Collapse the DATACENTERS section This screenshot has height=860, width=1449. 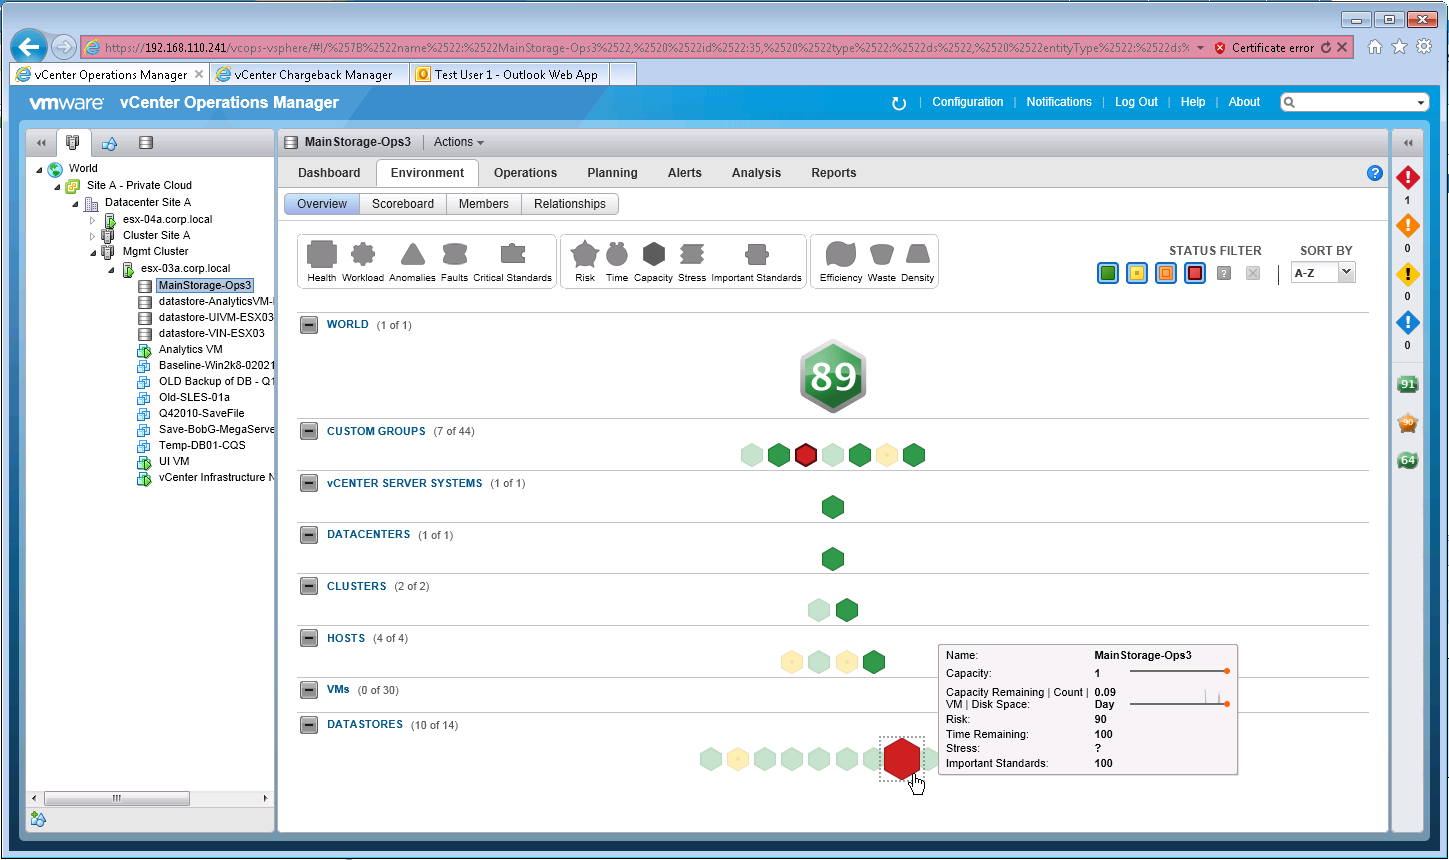(310, 535)
